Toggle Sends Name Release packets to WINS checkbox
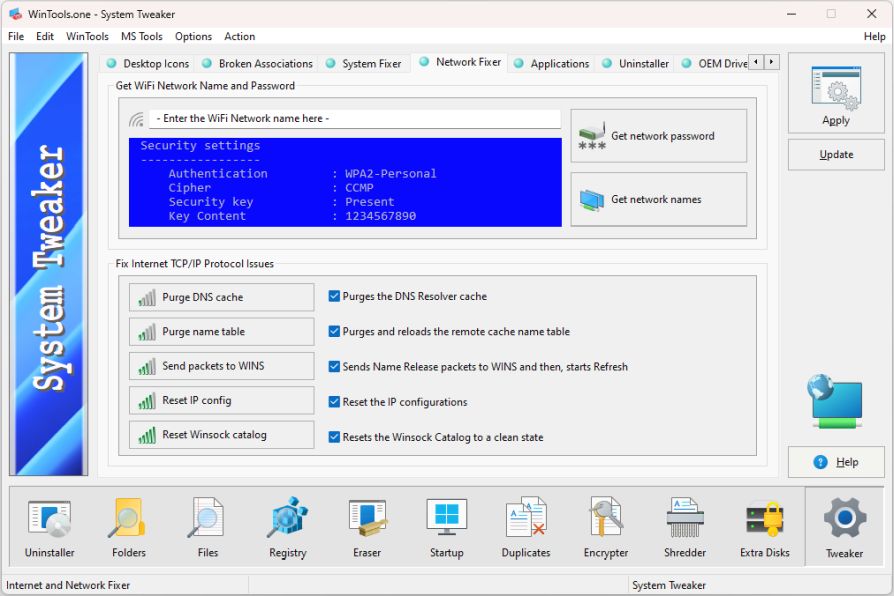This screenshot has height=596, width=894. coord(334,367)
